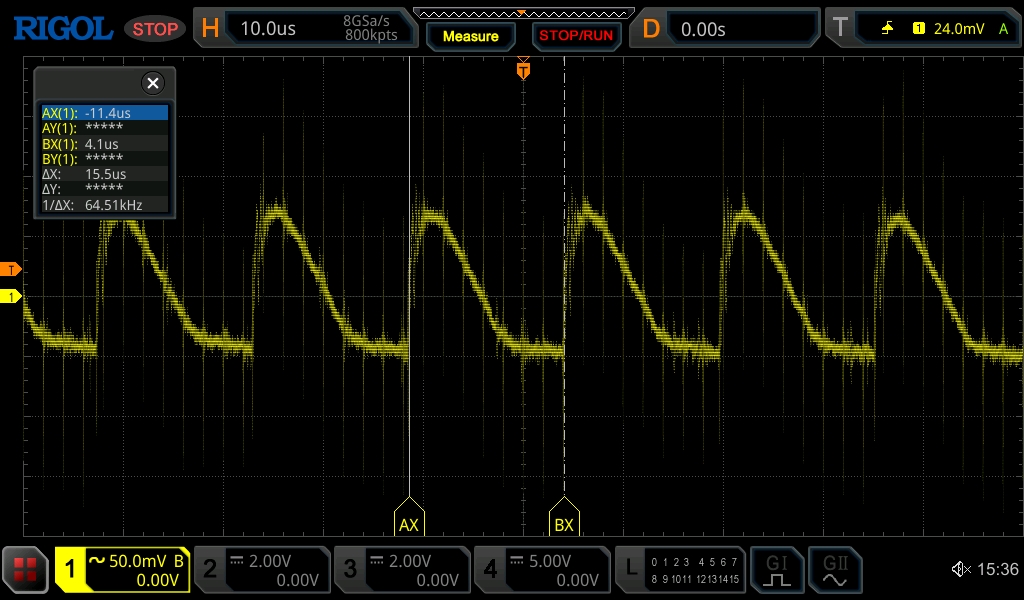
Task: Select the ΔY row in cursor popup
Action: click(104, 189)
